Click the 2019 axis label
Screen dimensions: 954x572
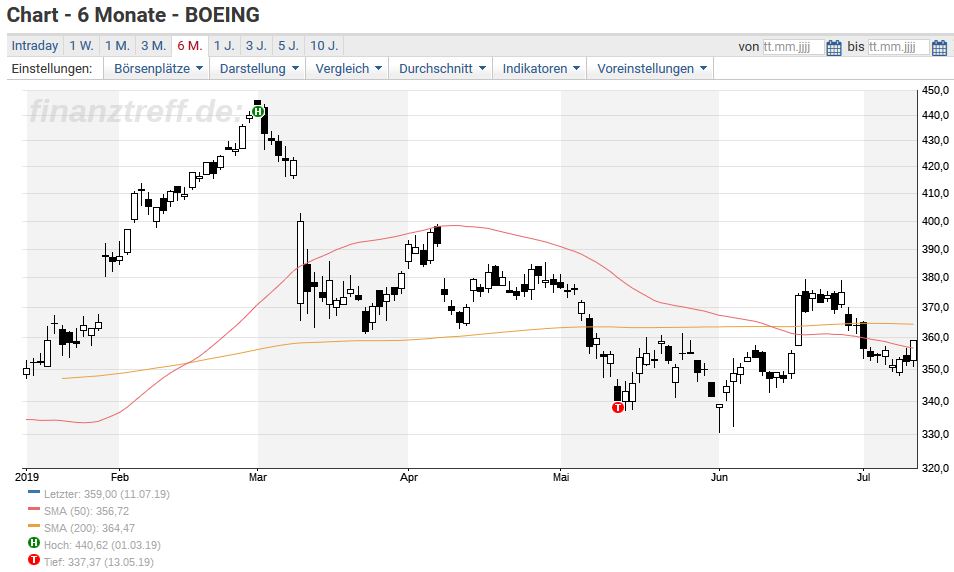(27, 477)
